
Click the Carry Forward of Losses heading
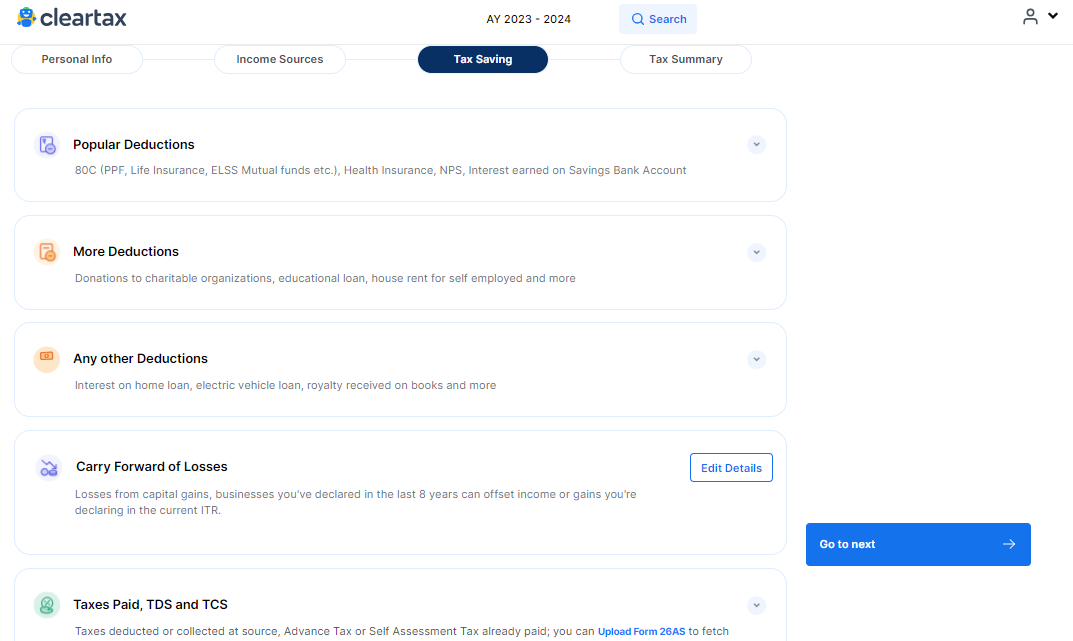pyautogui.click(x=152, y=467)
